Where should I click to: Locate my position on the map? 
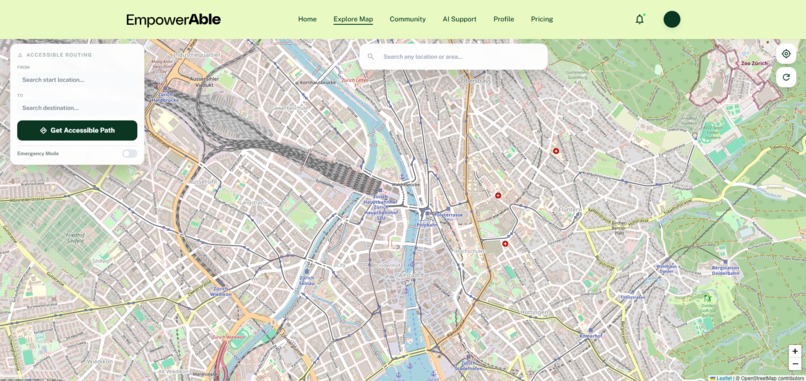click(x=786, y=54)
